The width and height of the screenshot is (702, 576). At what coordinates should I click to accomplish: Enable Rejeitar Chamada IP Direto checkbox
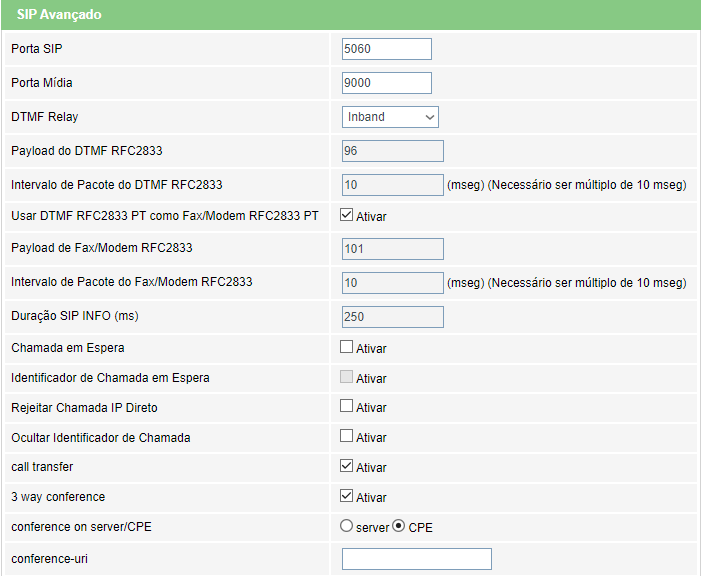[x=346, y=406]
